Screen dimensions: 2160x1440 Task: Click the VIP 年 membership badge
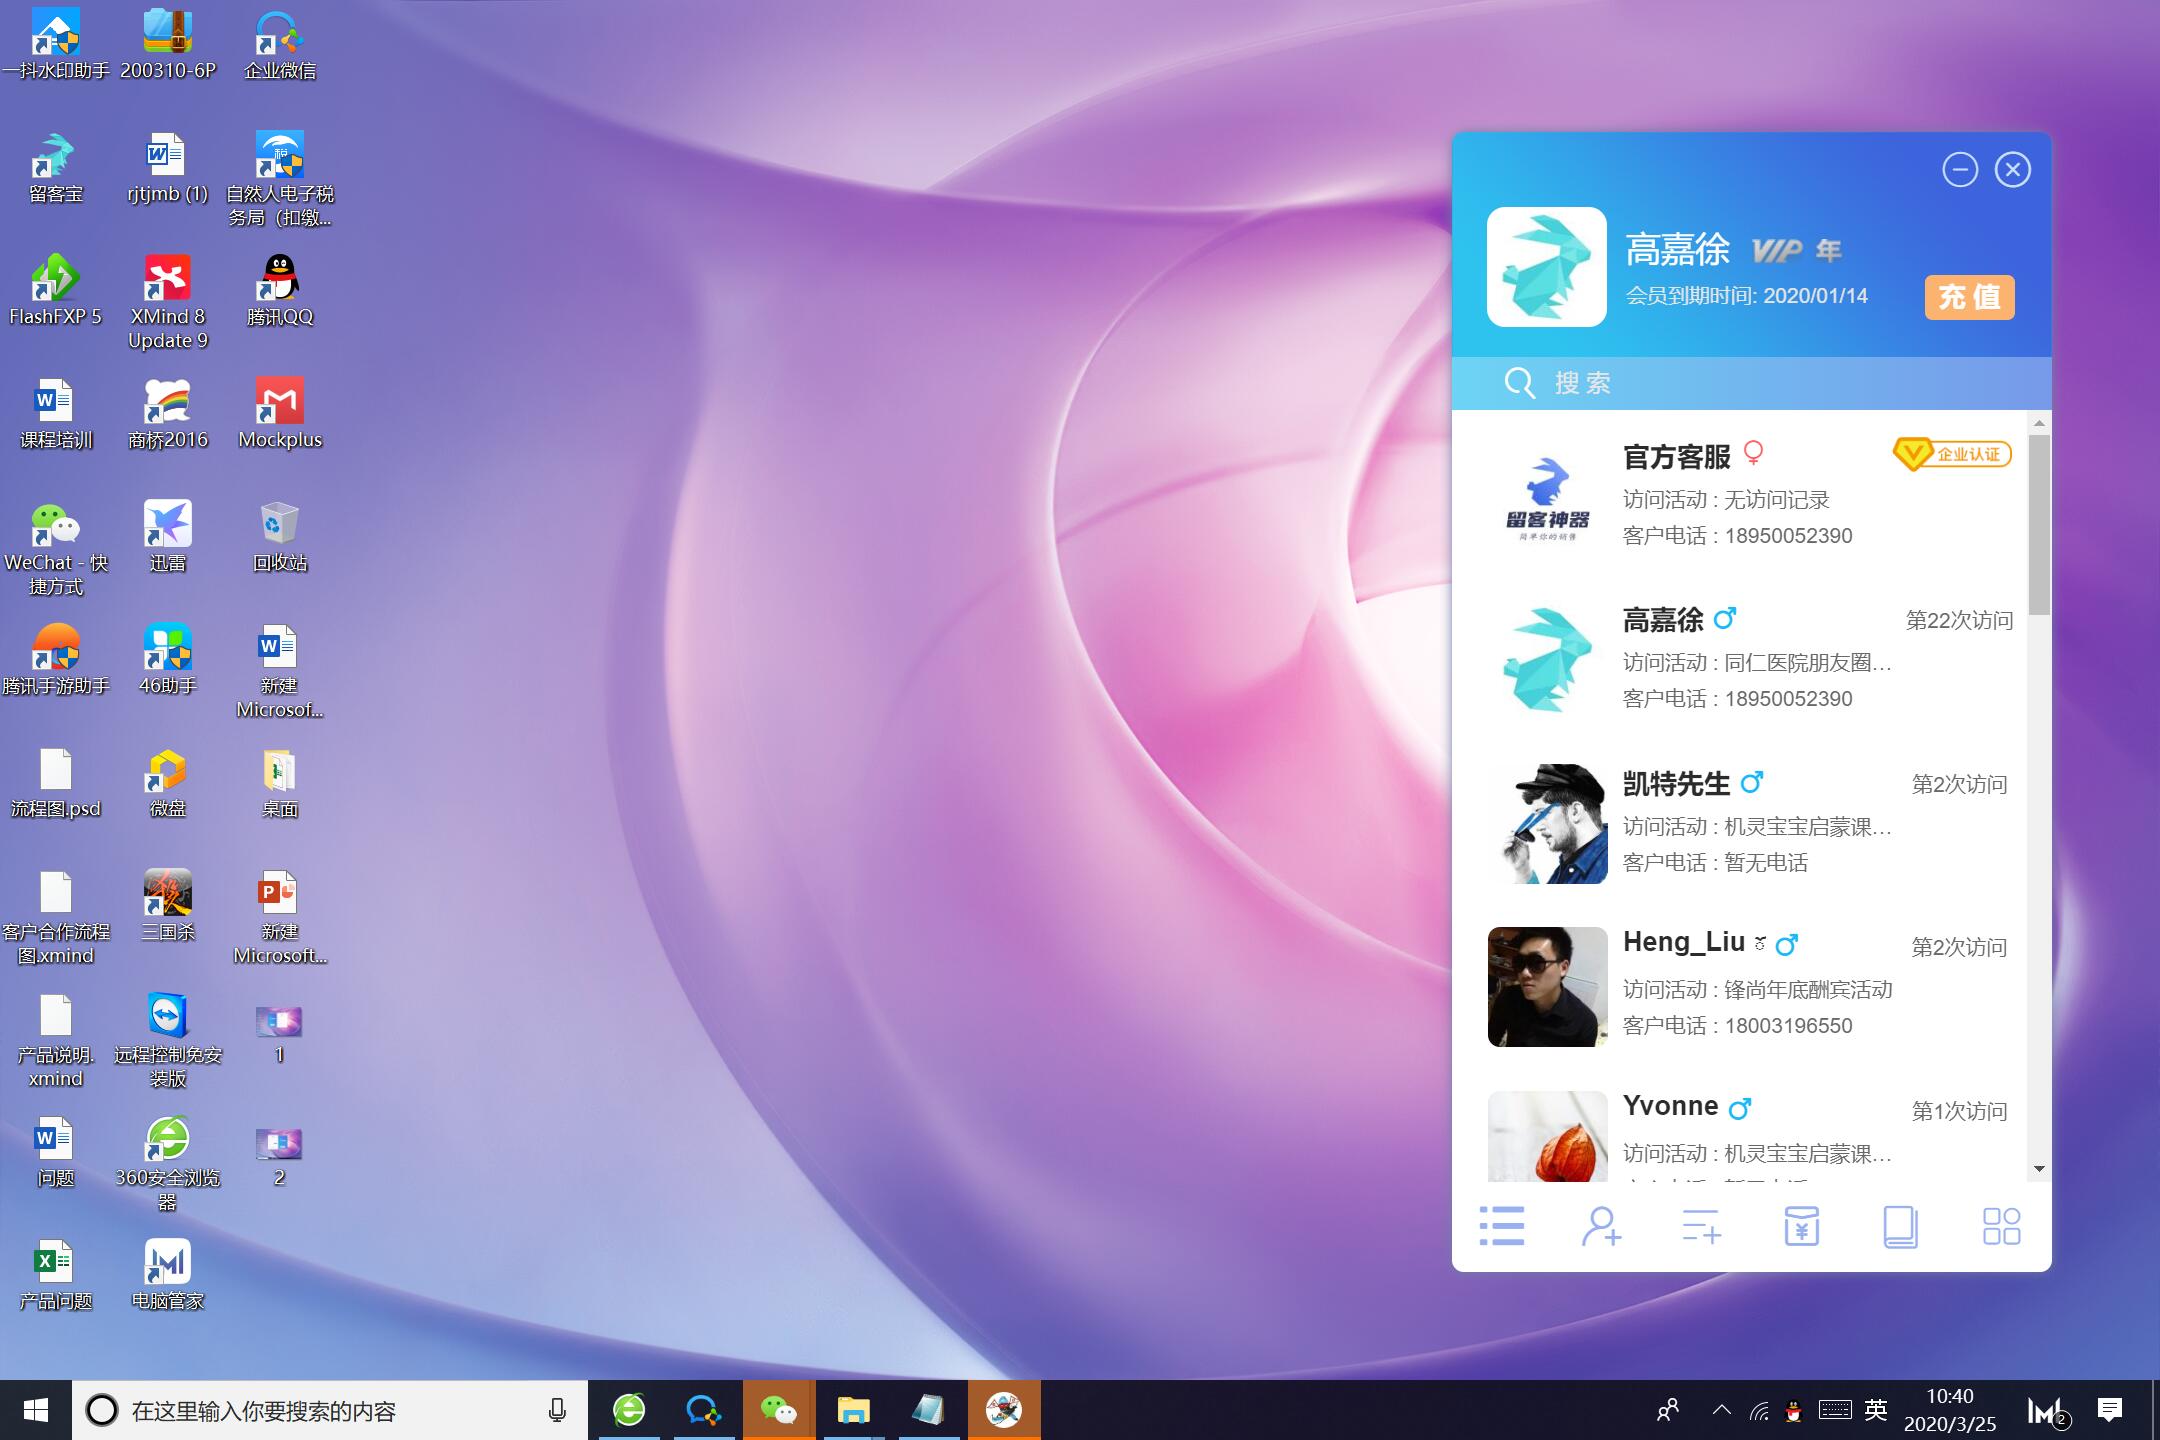(x=1796, y=250)
